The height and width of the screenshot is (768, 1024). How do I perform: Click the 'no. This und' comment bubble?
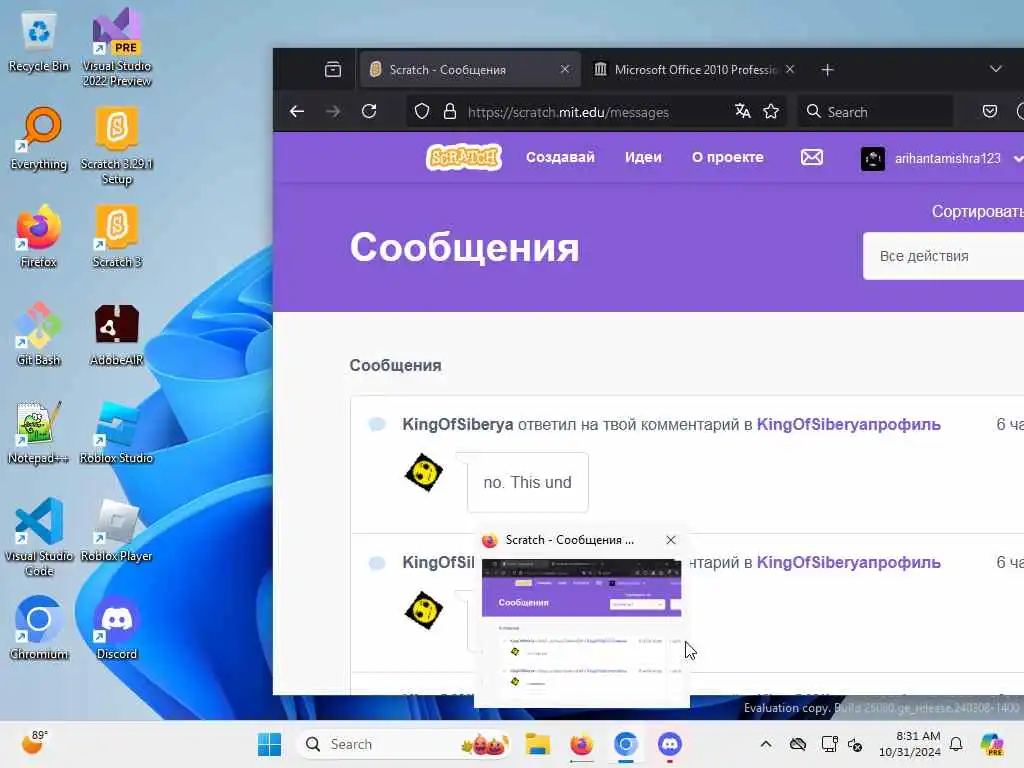click(x=528, y=482)
